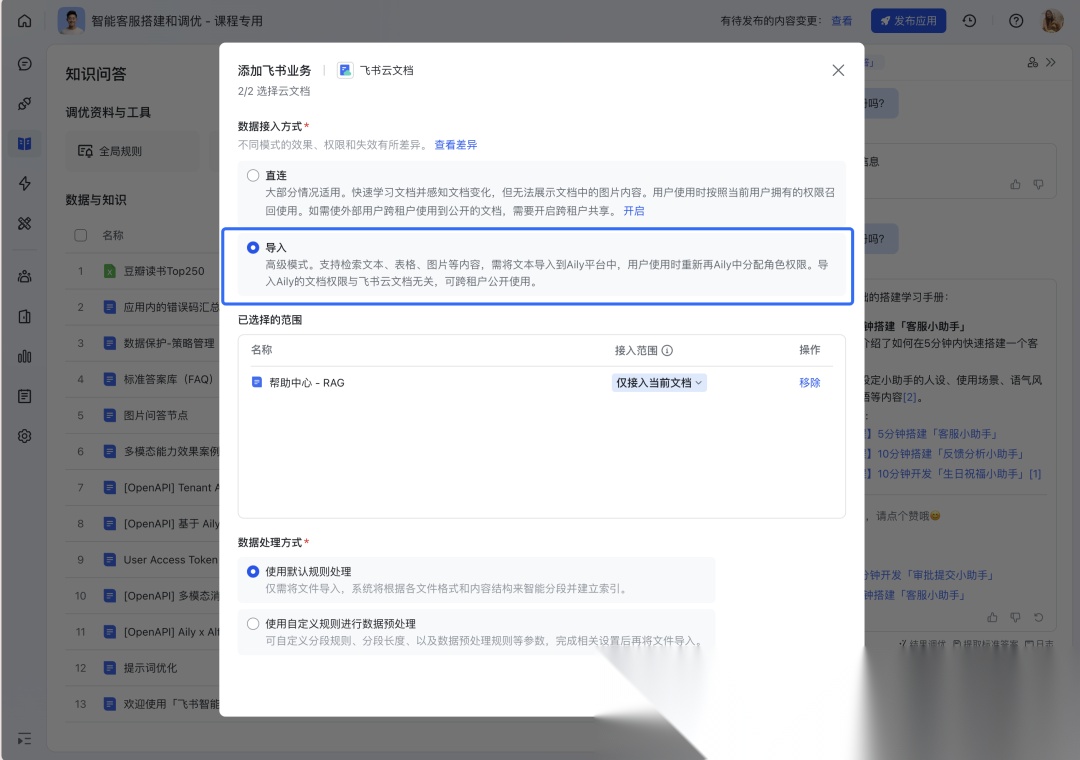Open the knowledge book sidebar icon
The image size is (1080, 760).
[x=25, y=143]
